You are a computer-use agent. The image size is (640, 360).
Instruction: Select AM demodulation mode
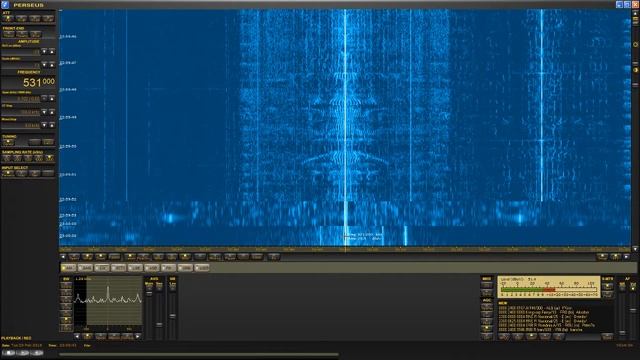(69, 268)
